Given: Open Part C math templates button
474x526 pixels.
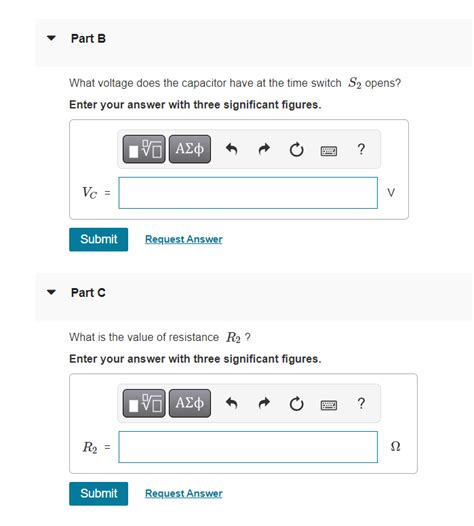Looking at the screenshot, I should tap(144, 403).
